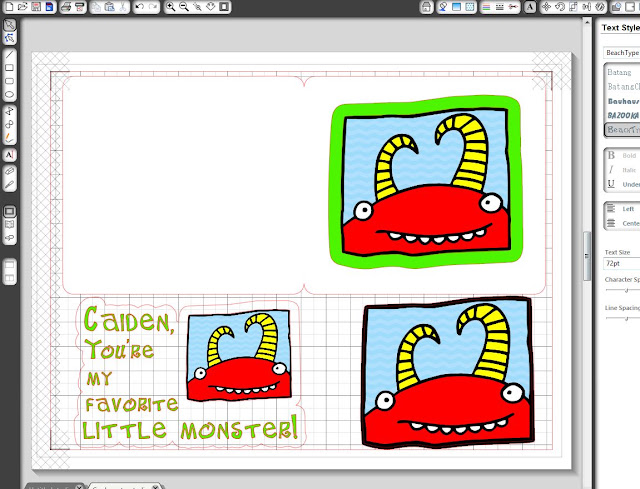Open the Modify shapes window

tap(616, 7)
